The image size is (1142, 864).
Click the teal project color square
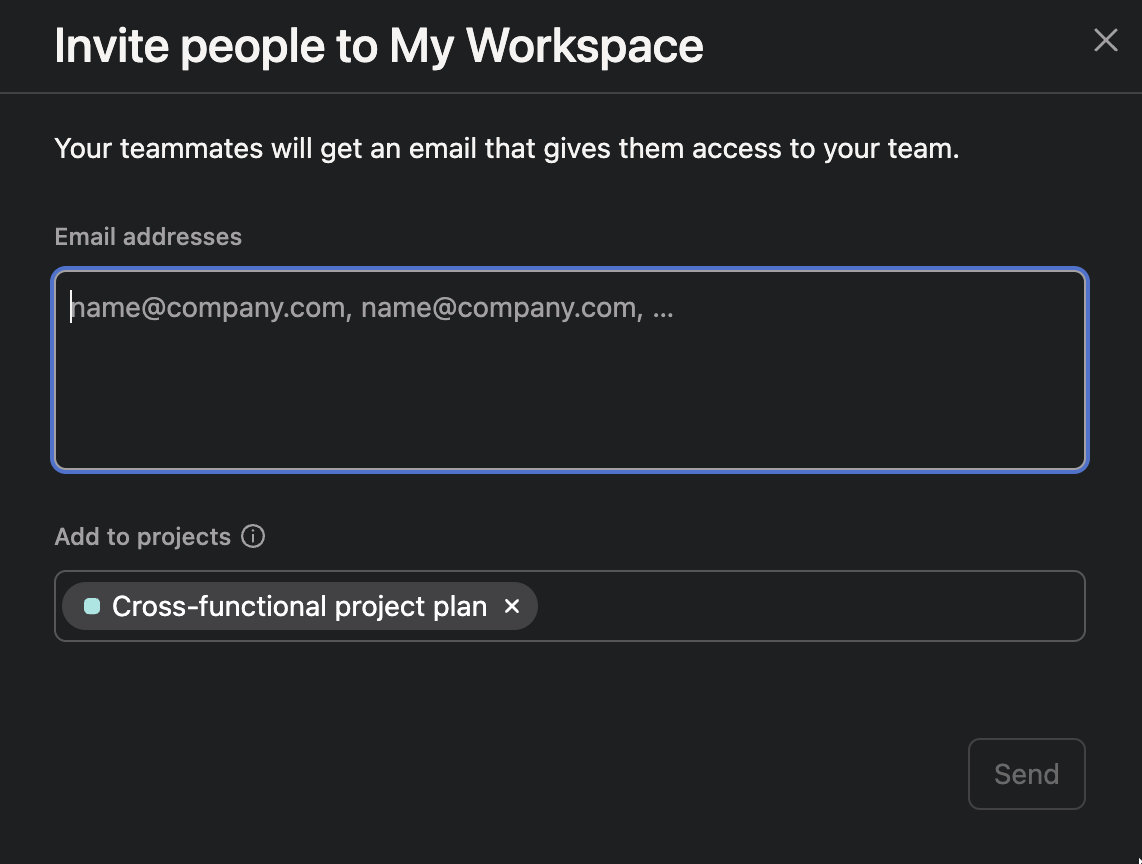point(92,606)
